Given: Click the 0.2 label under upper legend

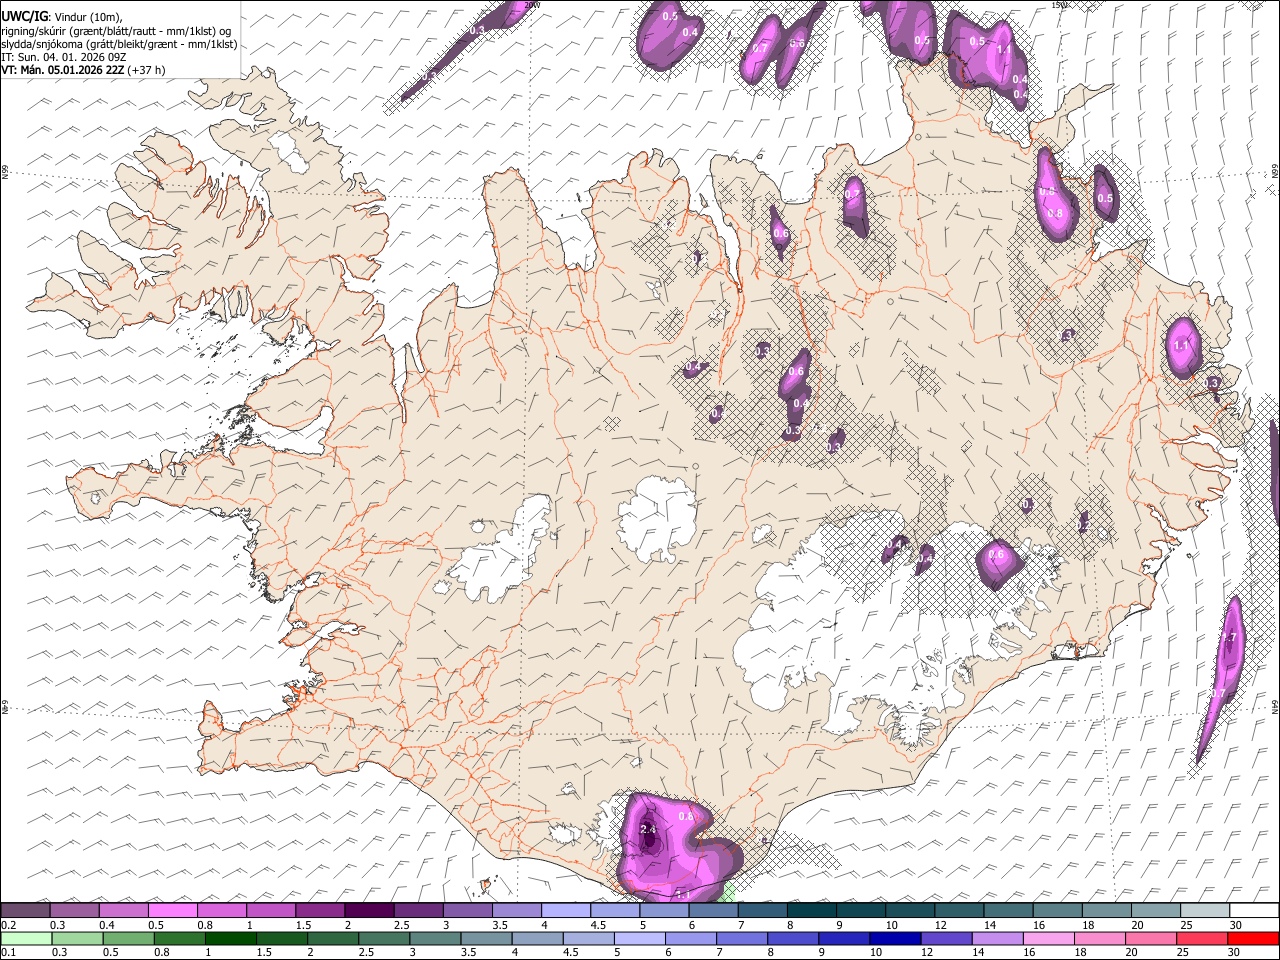Looking at the screenshot, I should click(x=8, y=925).
